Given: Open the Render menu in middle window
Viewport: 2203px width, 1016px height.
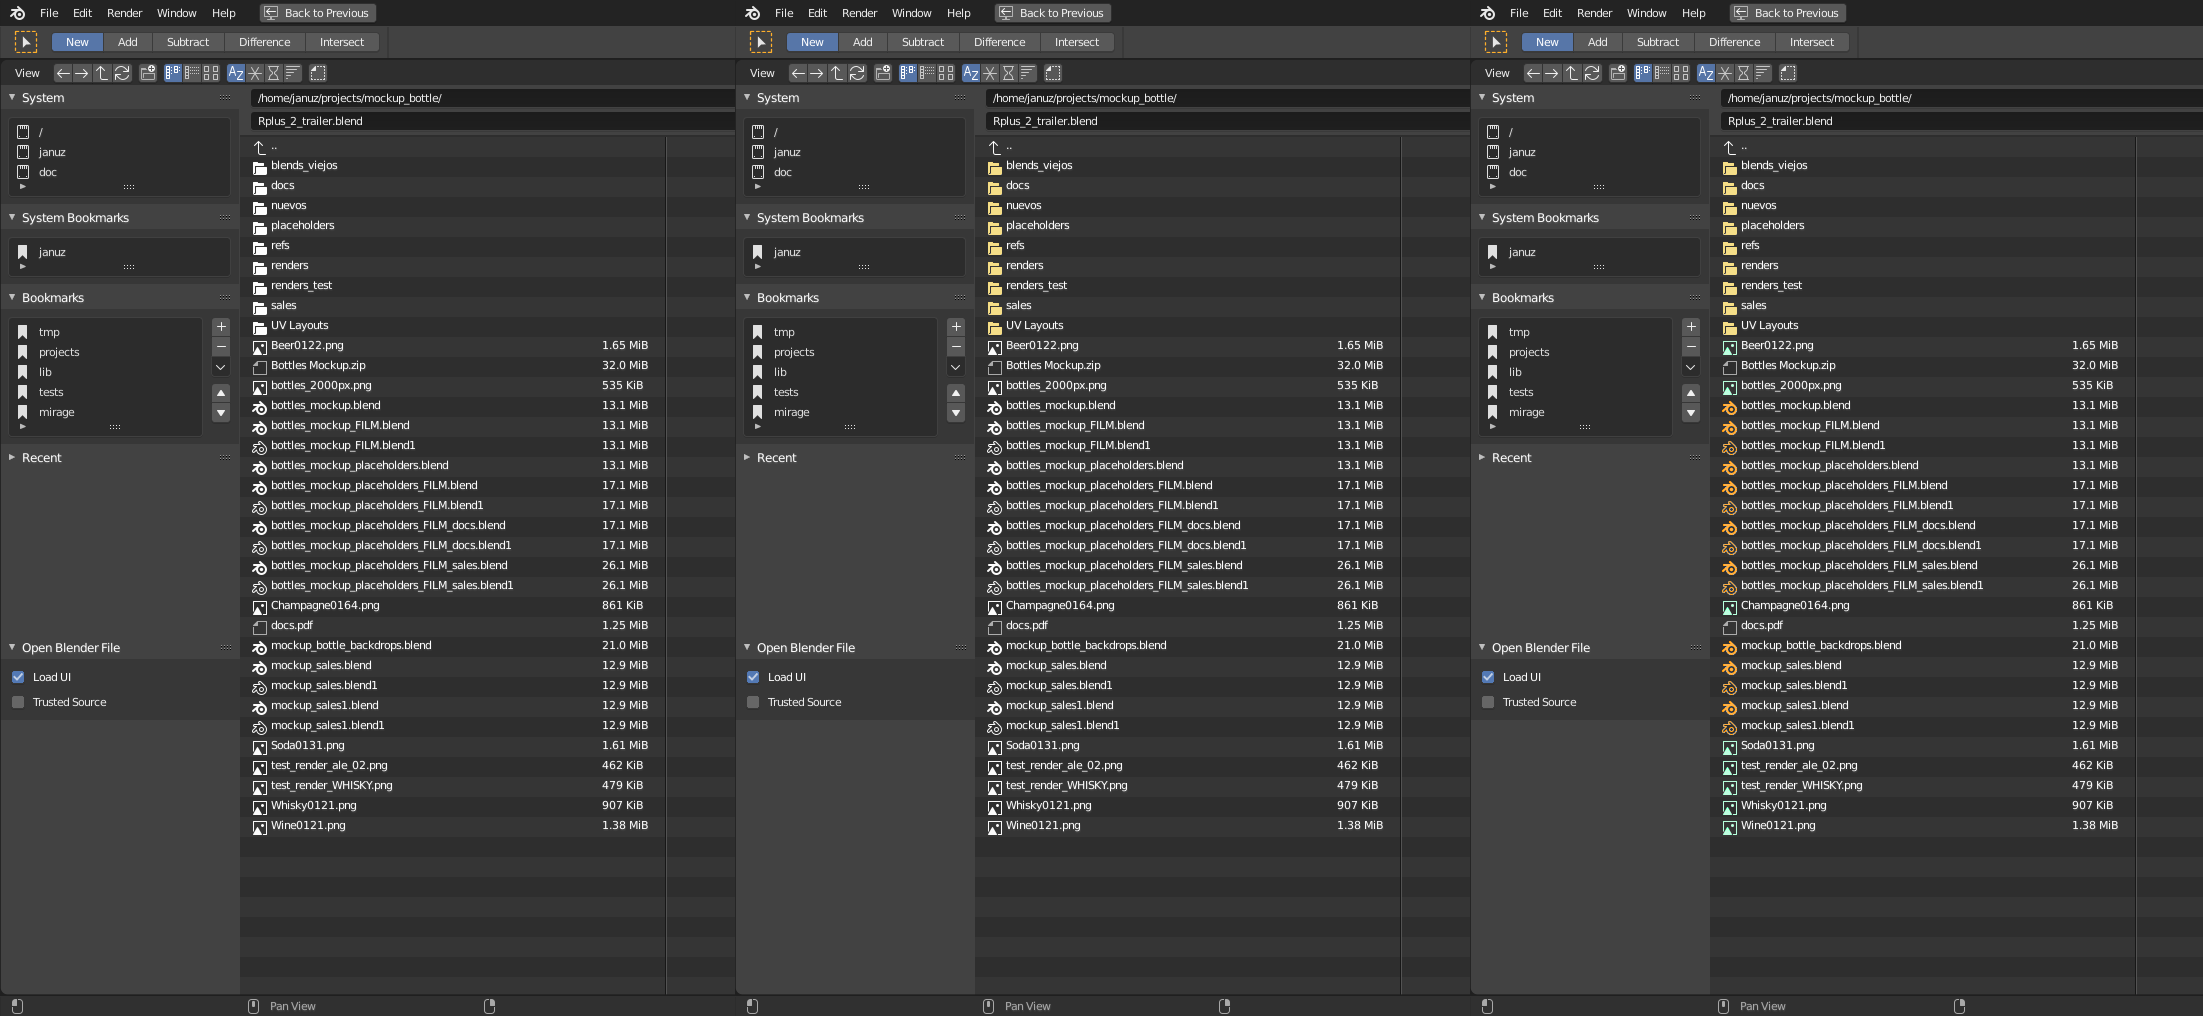Looking at the screenshot, I should click(860, 13).
